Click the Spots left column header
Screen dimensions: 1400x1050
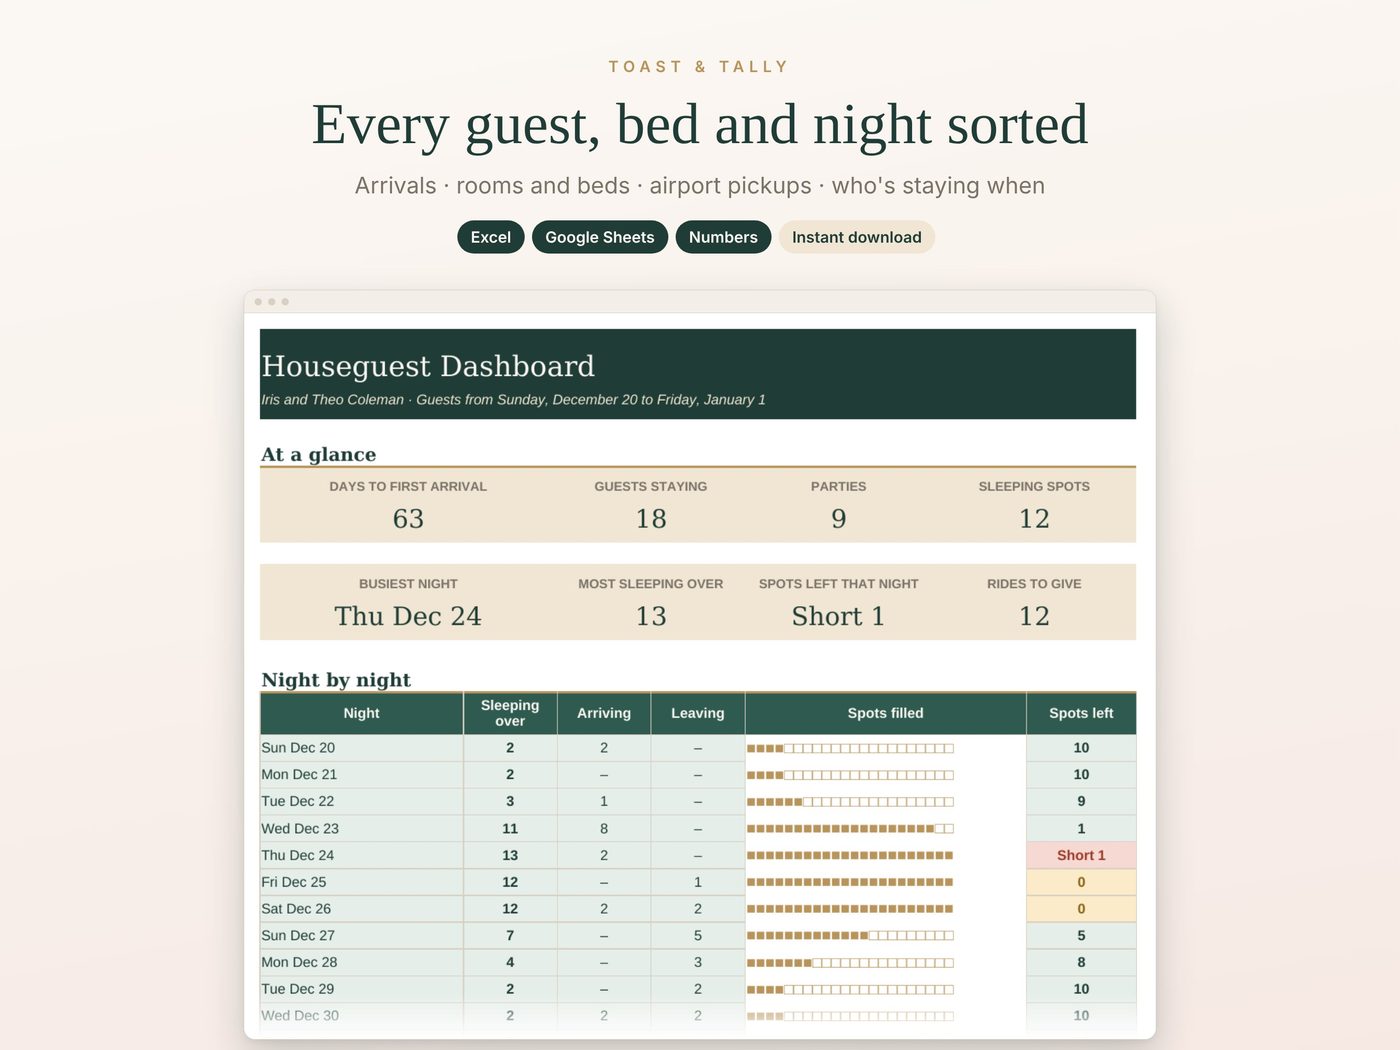(x=1081, y=713)
